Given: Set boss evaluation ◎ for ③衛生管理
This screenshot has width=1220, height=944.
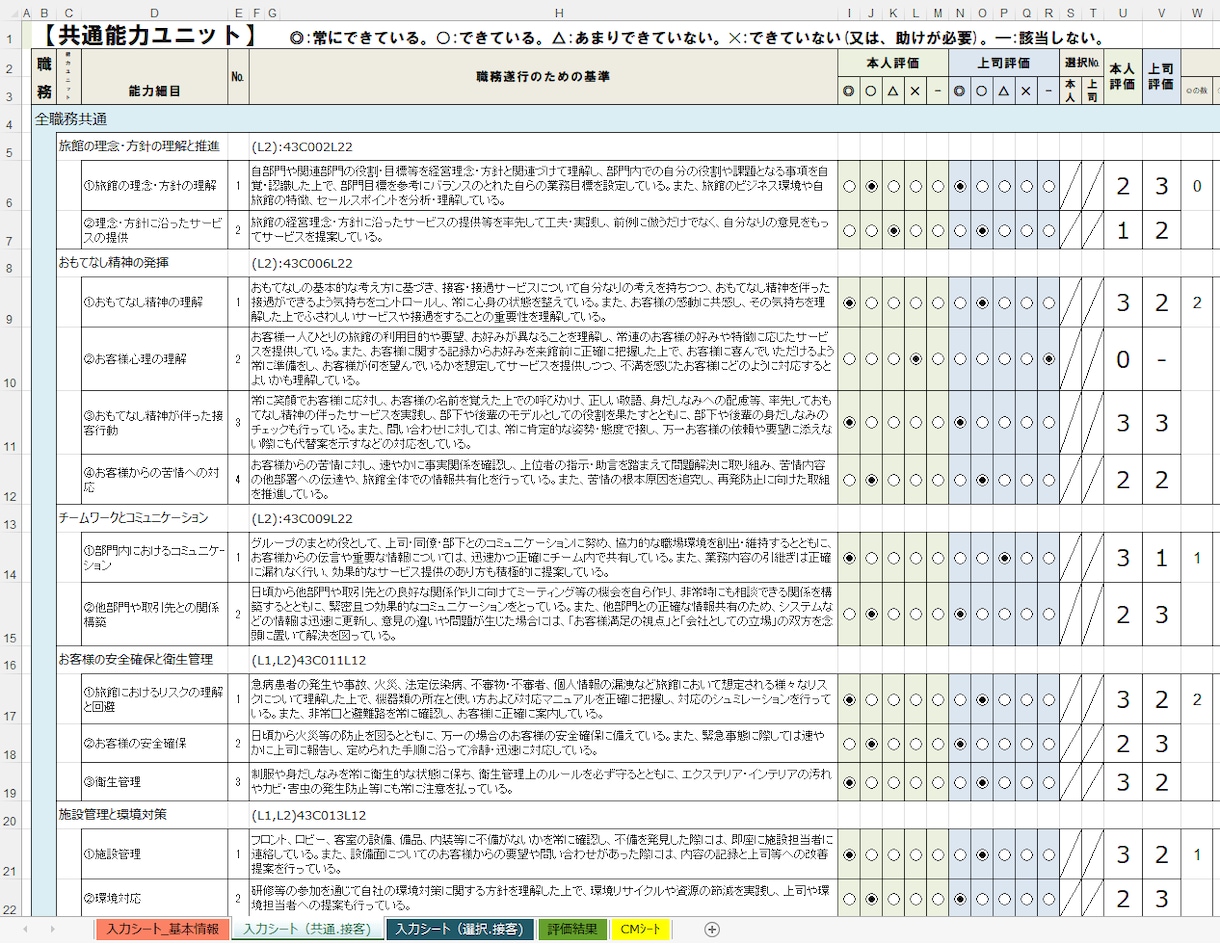Looking at the screenshot, I should 960,782.
